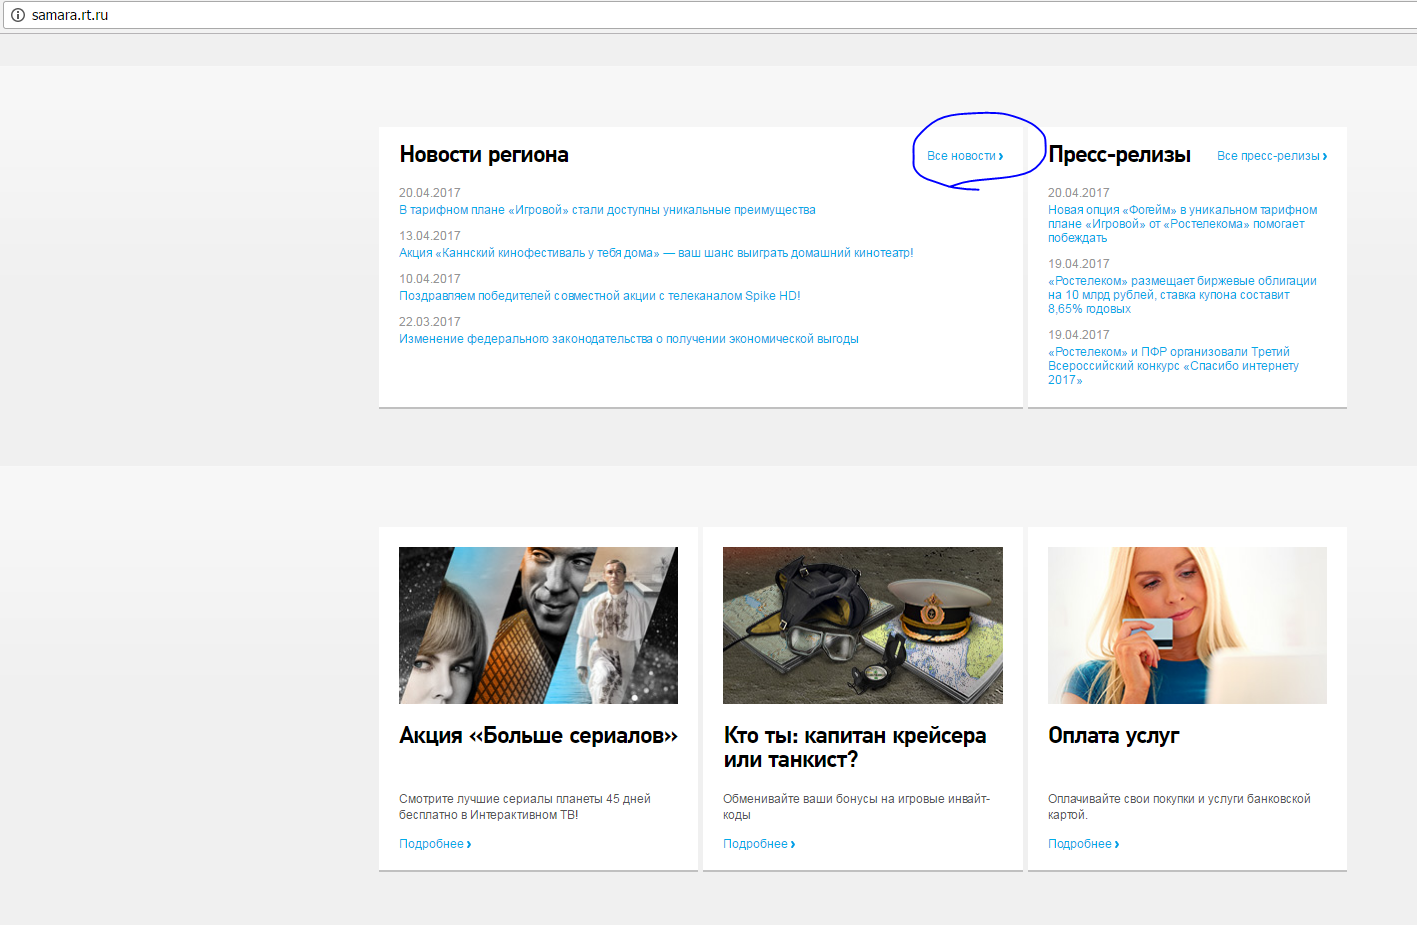Open news about tariff plan «Игровой» advantages
This screenshot has height=925, width=1417.
click(x=607, y=210)
